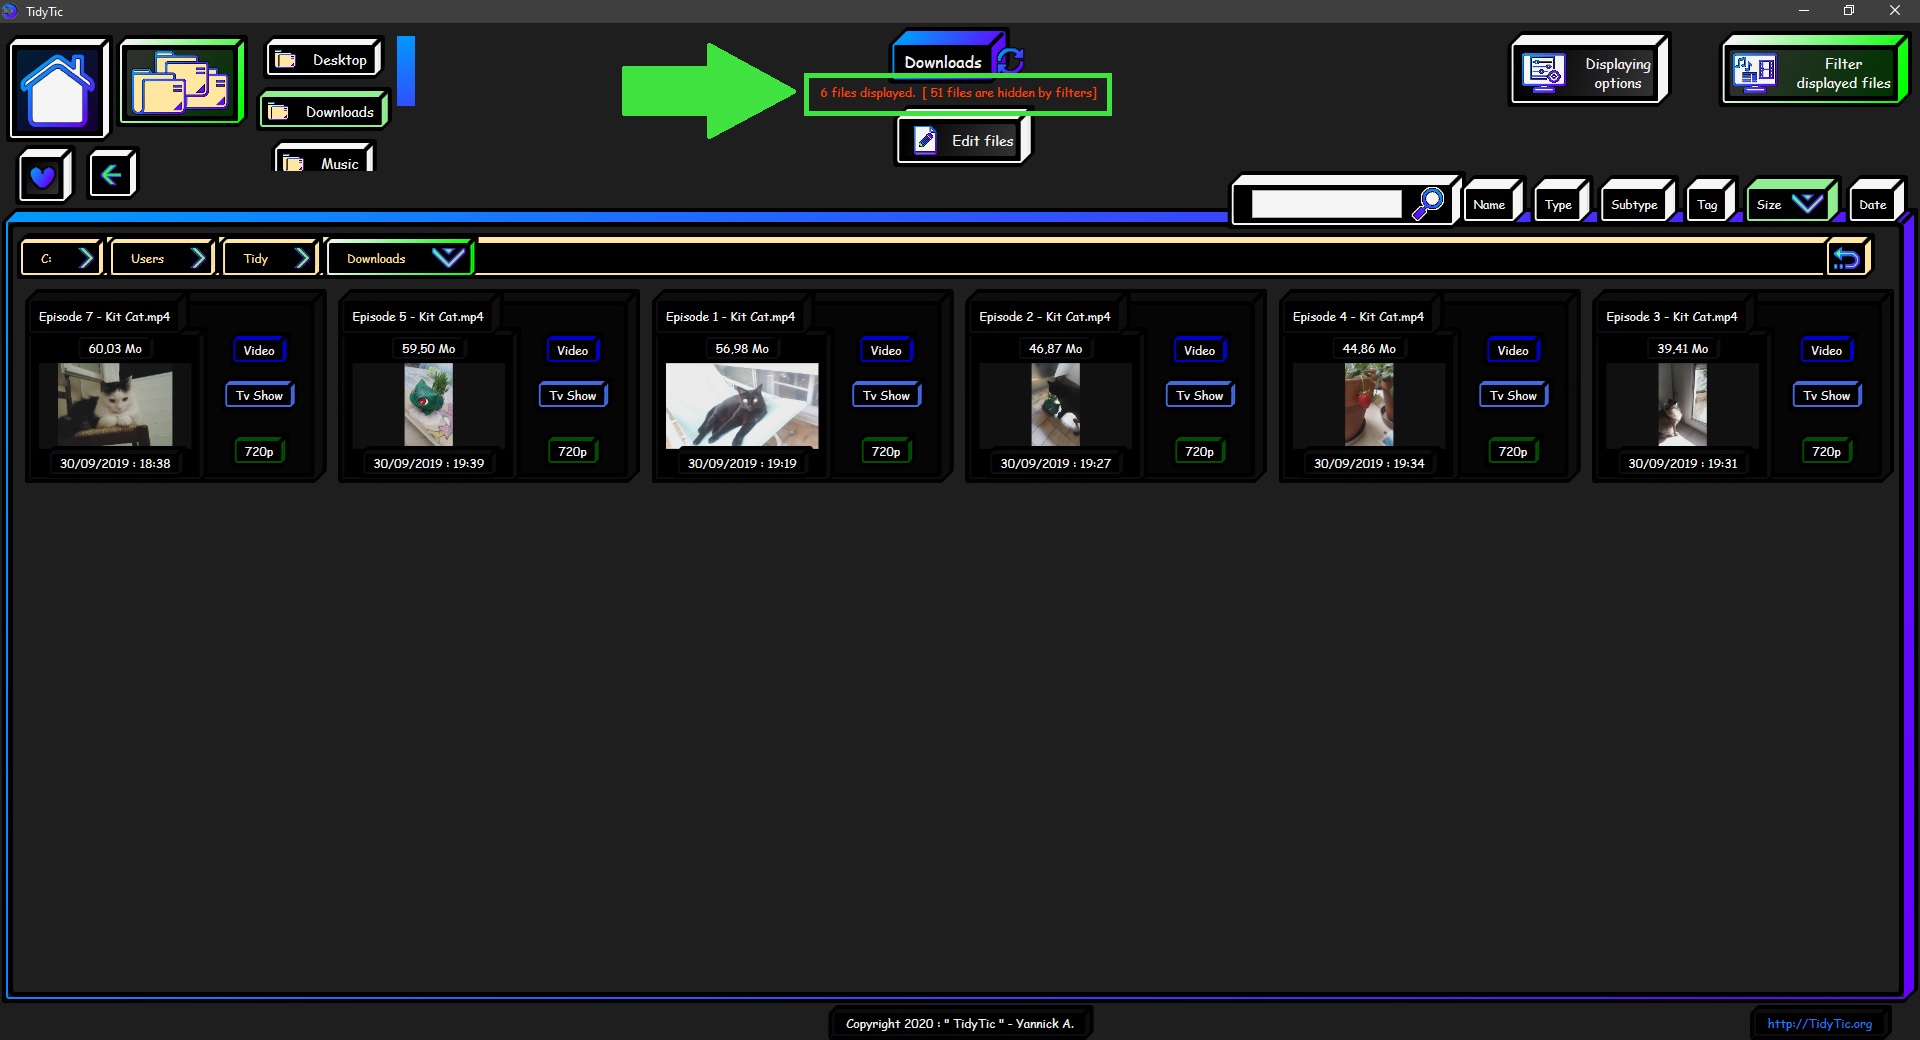The image size is (1920, 1040).
Task: Select the Episode 5 - Kit Cat thumbnail
Action: point(428,404)
